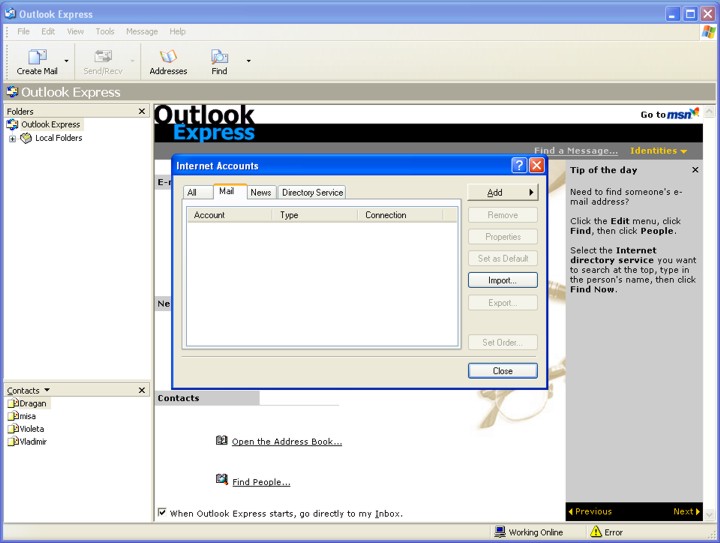
Task: Open the Create Mail stationery dropdown arrow
Action: click(x=67, y=61)
